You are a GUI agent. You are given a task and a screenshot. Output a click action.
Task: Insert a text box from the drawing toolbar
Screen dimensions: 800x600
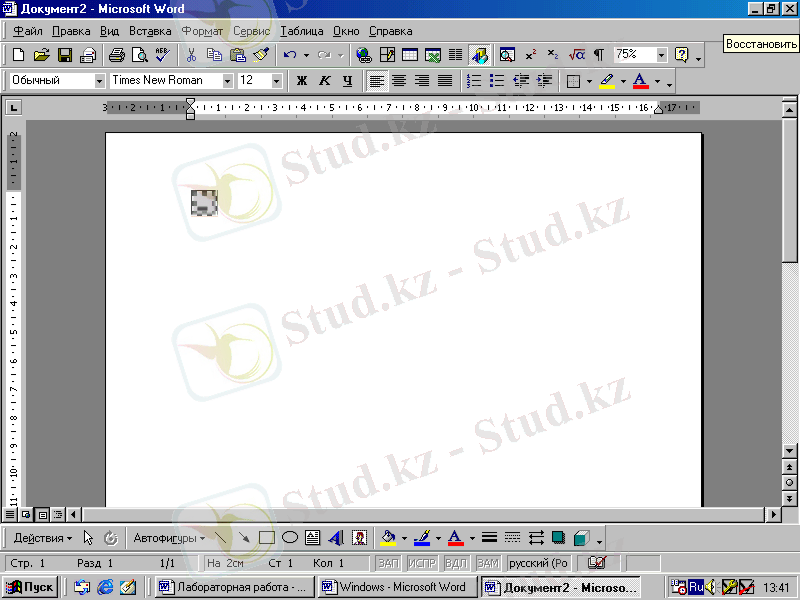click(312, 538)
